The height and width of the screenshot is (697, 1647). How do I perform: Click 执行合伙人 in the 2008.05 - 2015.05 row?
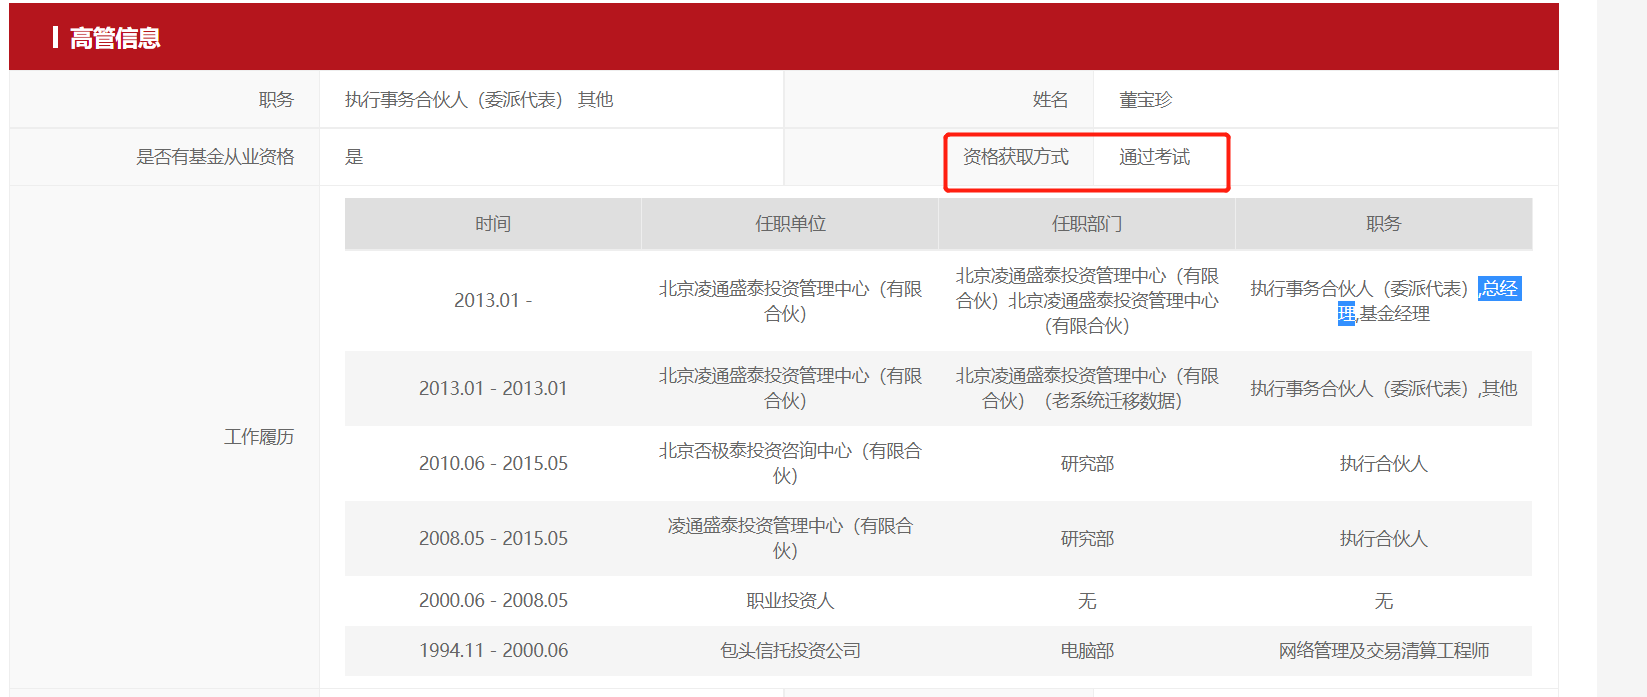1384,538
